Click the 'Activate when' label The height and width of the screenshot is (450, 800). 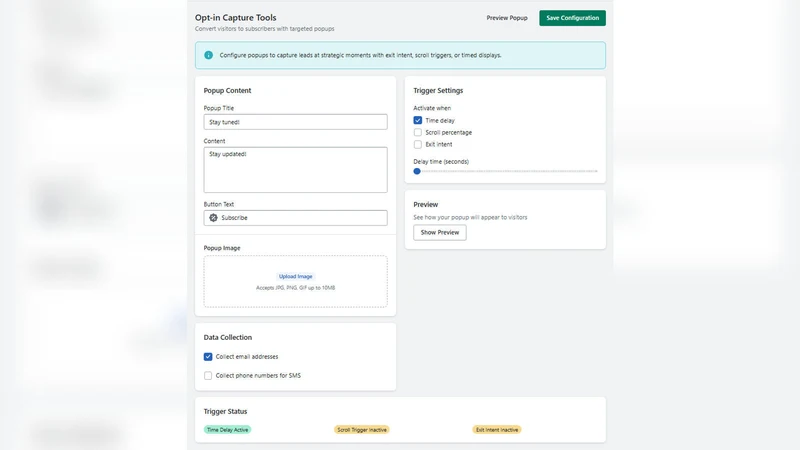click(x=432, y=108)
